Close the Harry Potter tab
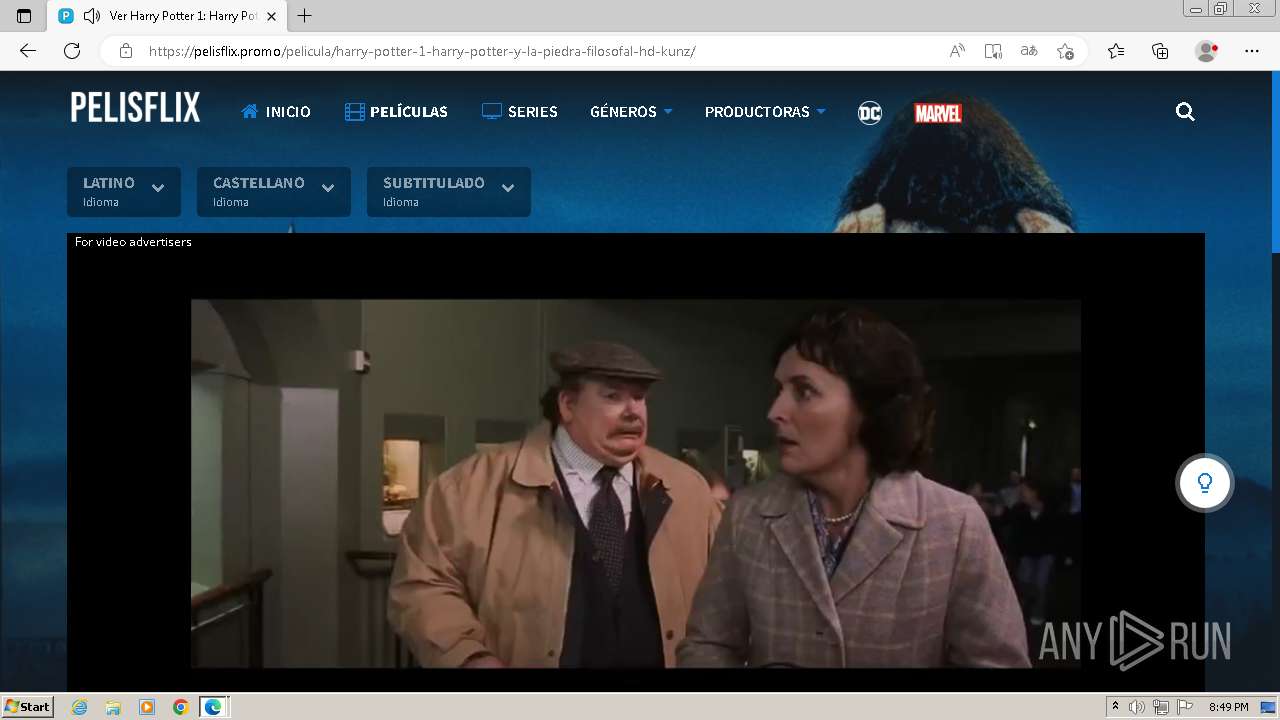The height and width of the screenshot is (720, 1280). click(271, 16)
